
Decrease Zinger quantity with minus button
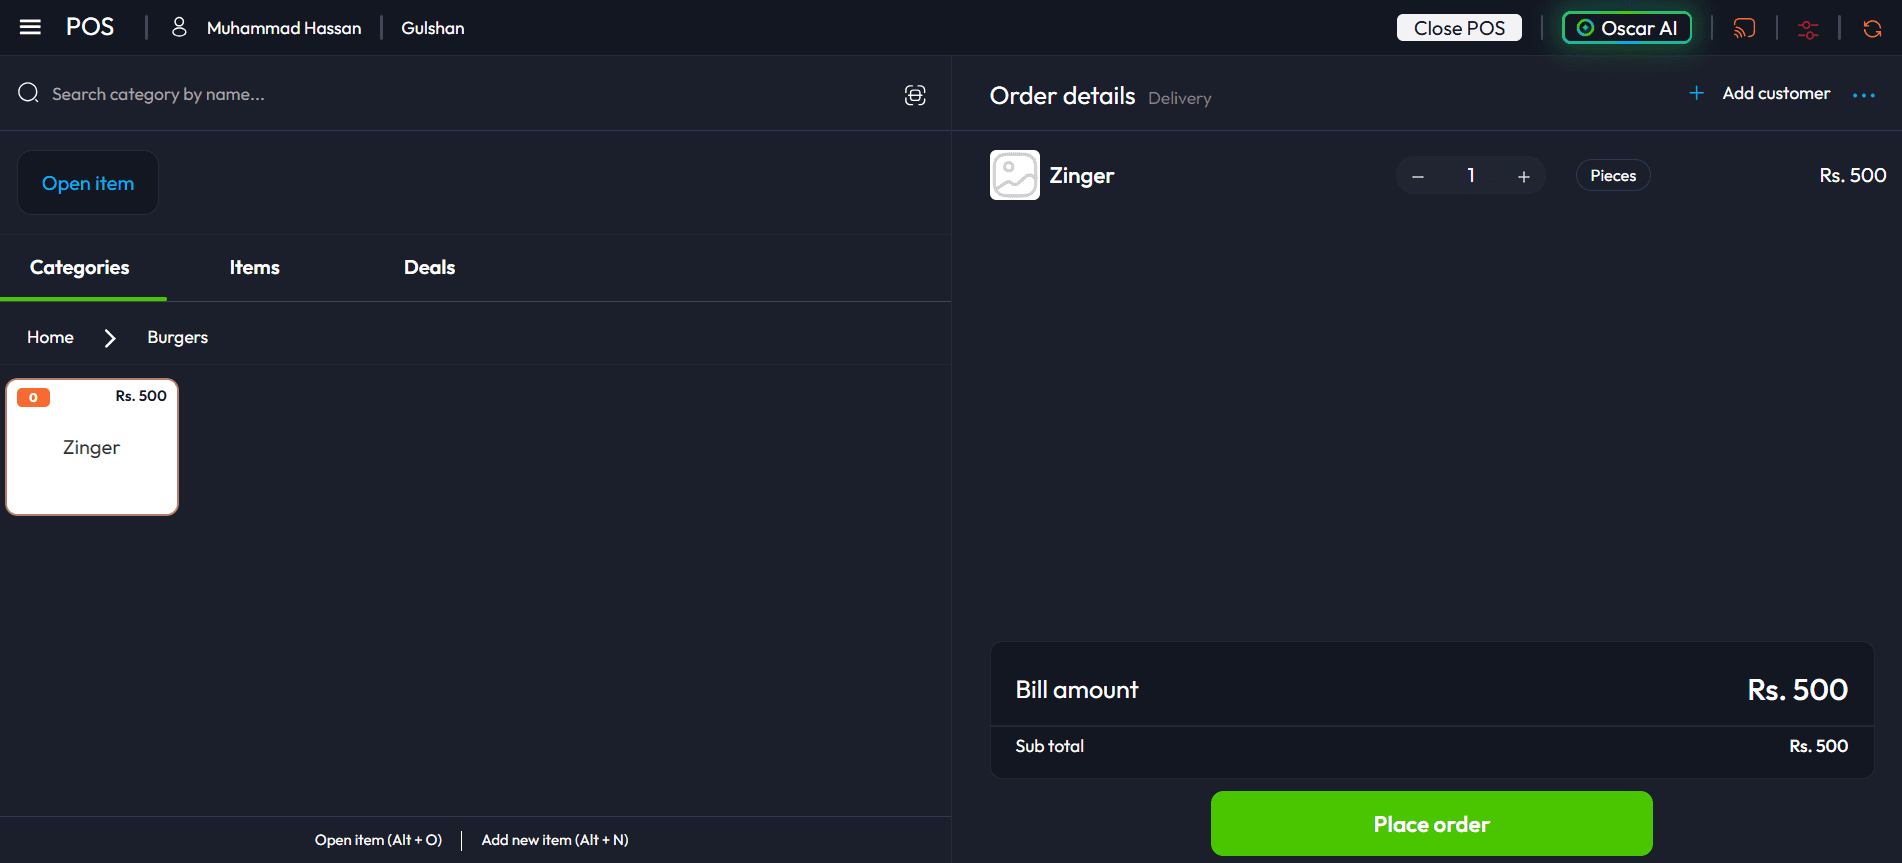(x=1417, y=176)
